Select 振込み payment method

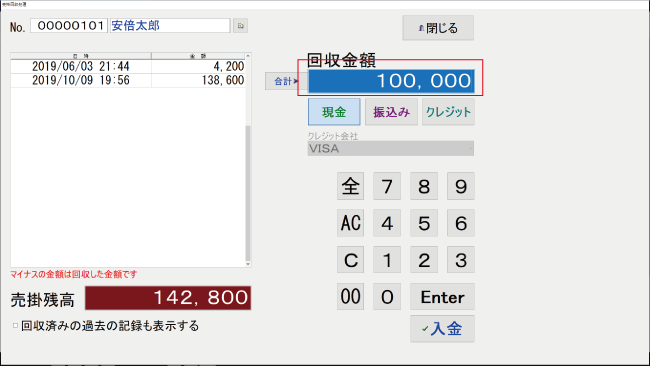[391, 112]
